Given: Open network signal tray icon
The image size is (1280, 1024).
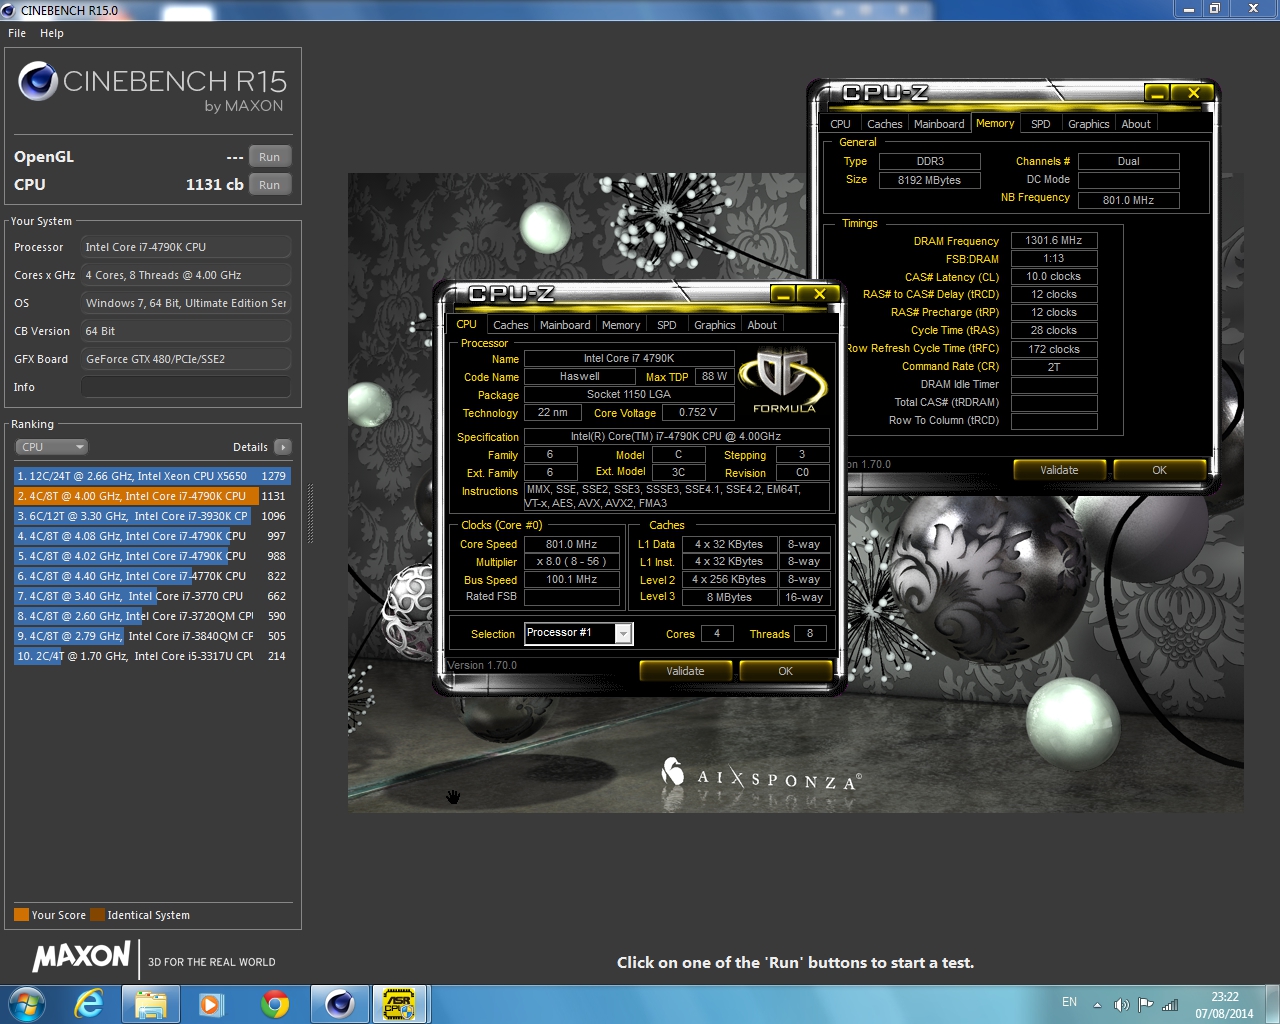Looking at the screenshot, I should click(x=1170, y=1004).
